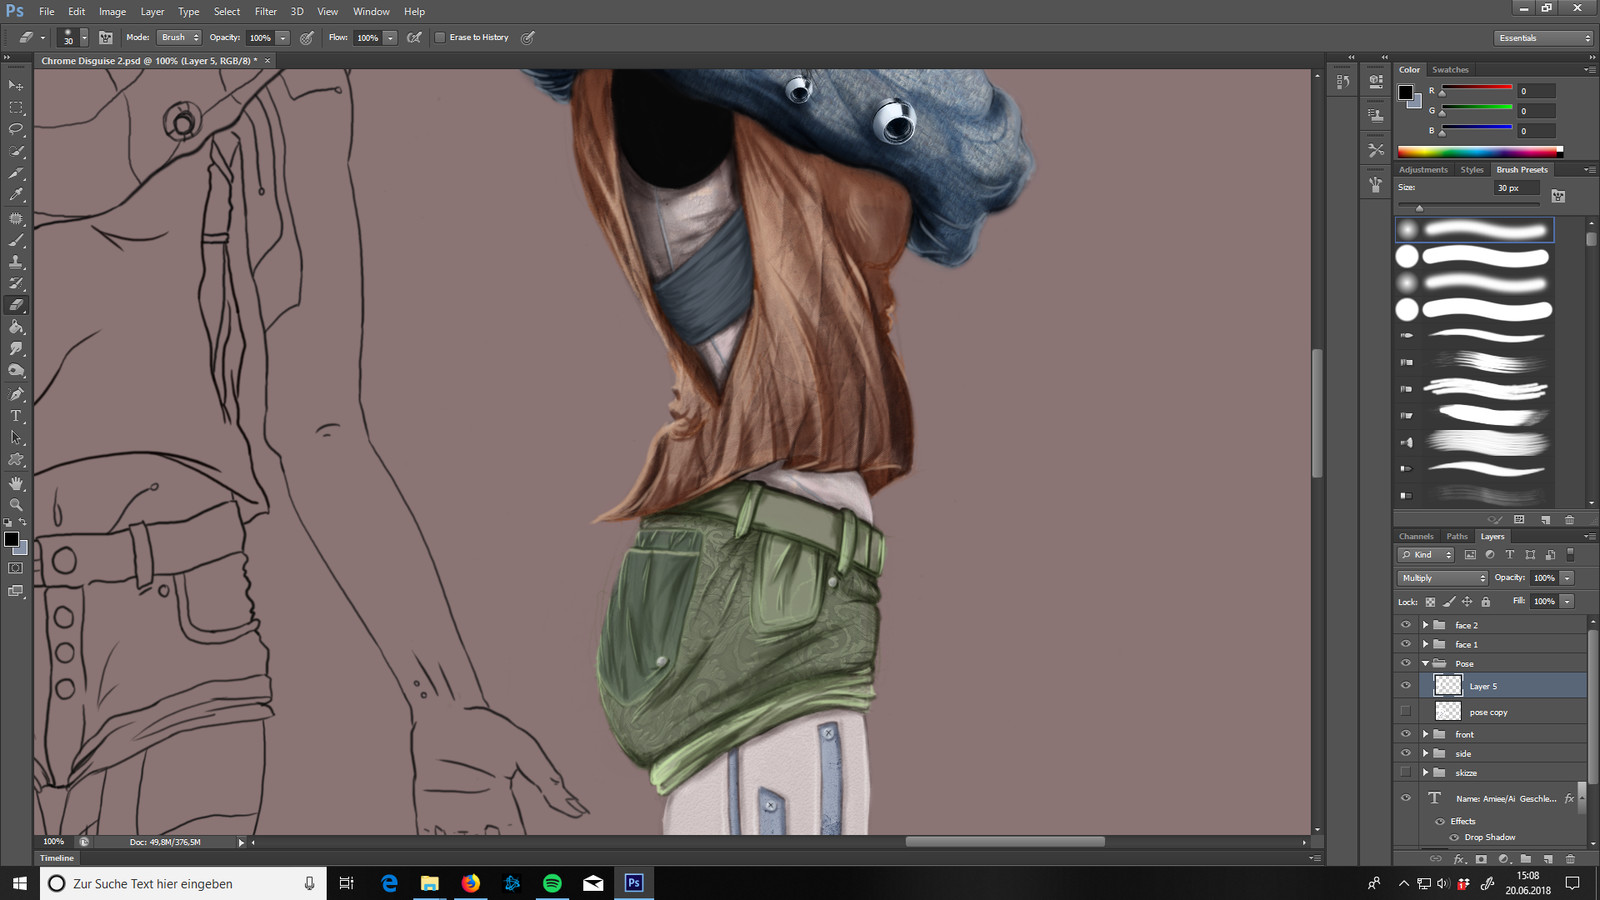
Task: Select the Paint Bucket tool
Action: pyautogui.click(x=16, y=327)
